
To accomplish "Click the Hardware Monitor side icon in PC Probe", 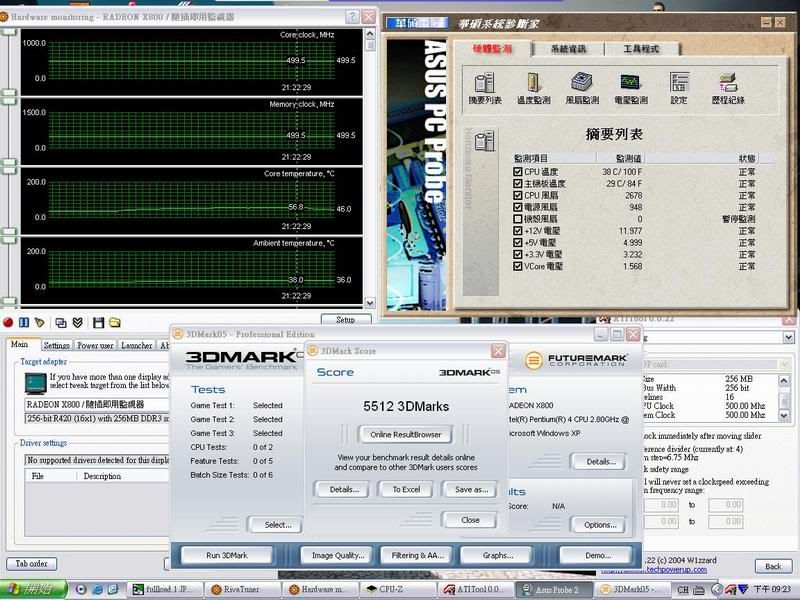I will pyautogui.click(x=484, y=141).
